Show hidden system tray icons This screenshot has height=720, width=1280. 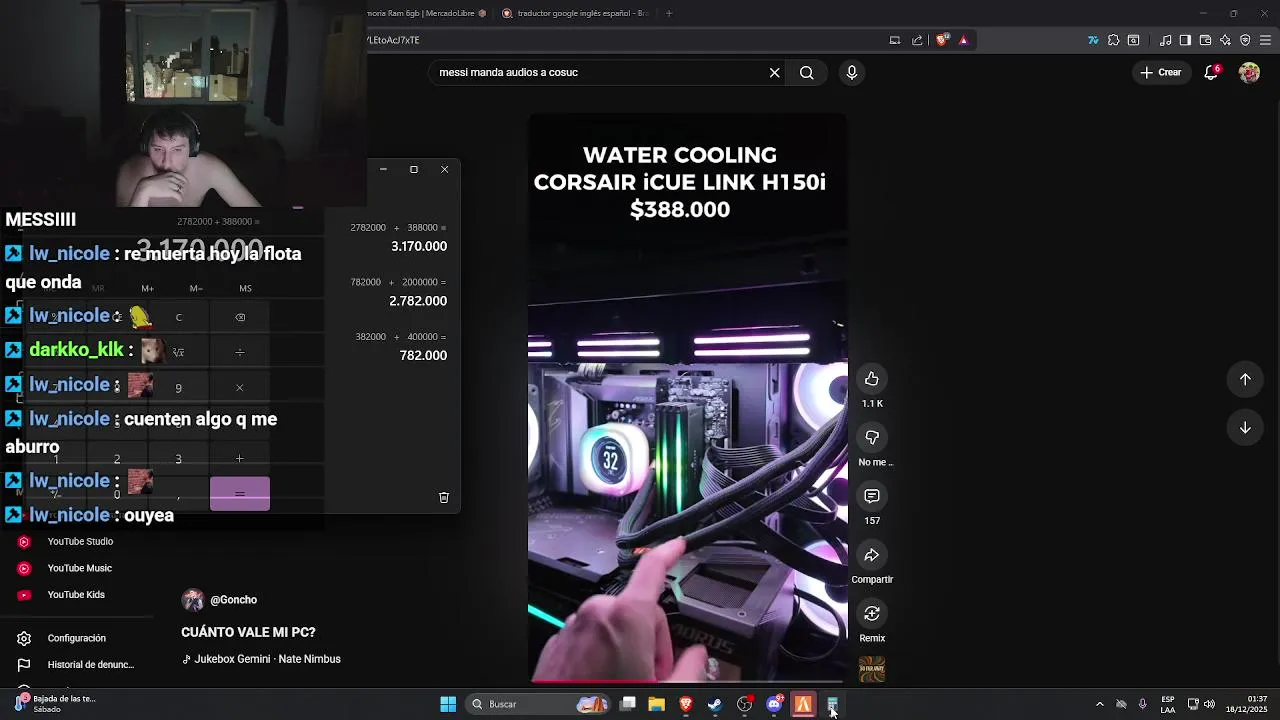coord(1100,704)
